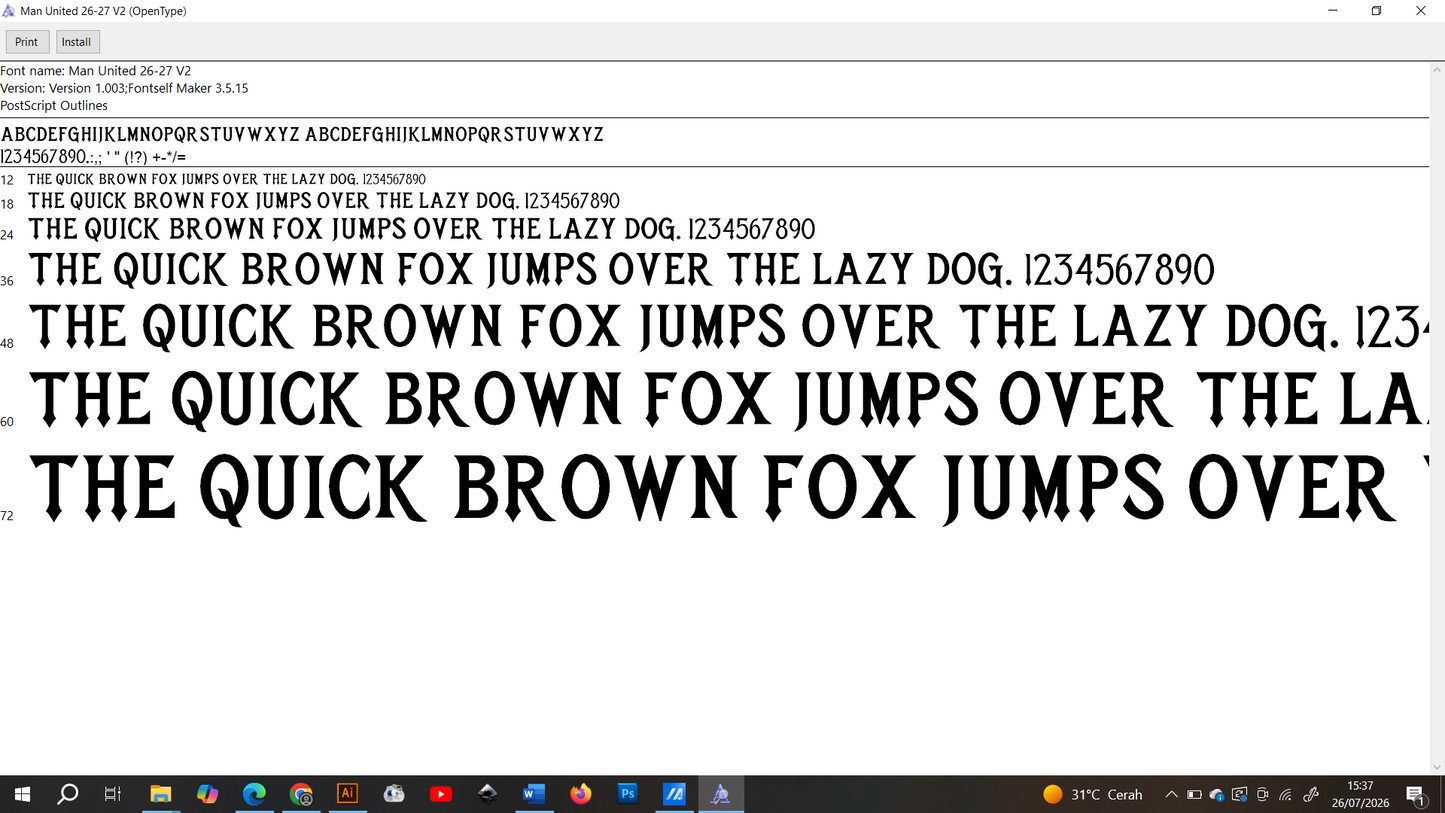Click the size 12 sample sentence
The image size is (1445, 813).
(227, 179)
